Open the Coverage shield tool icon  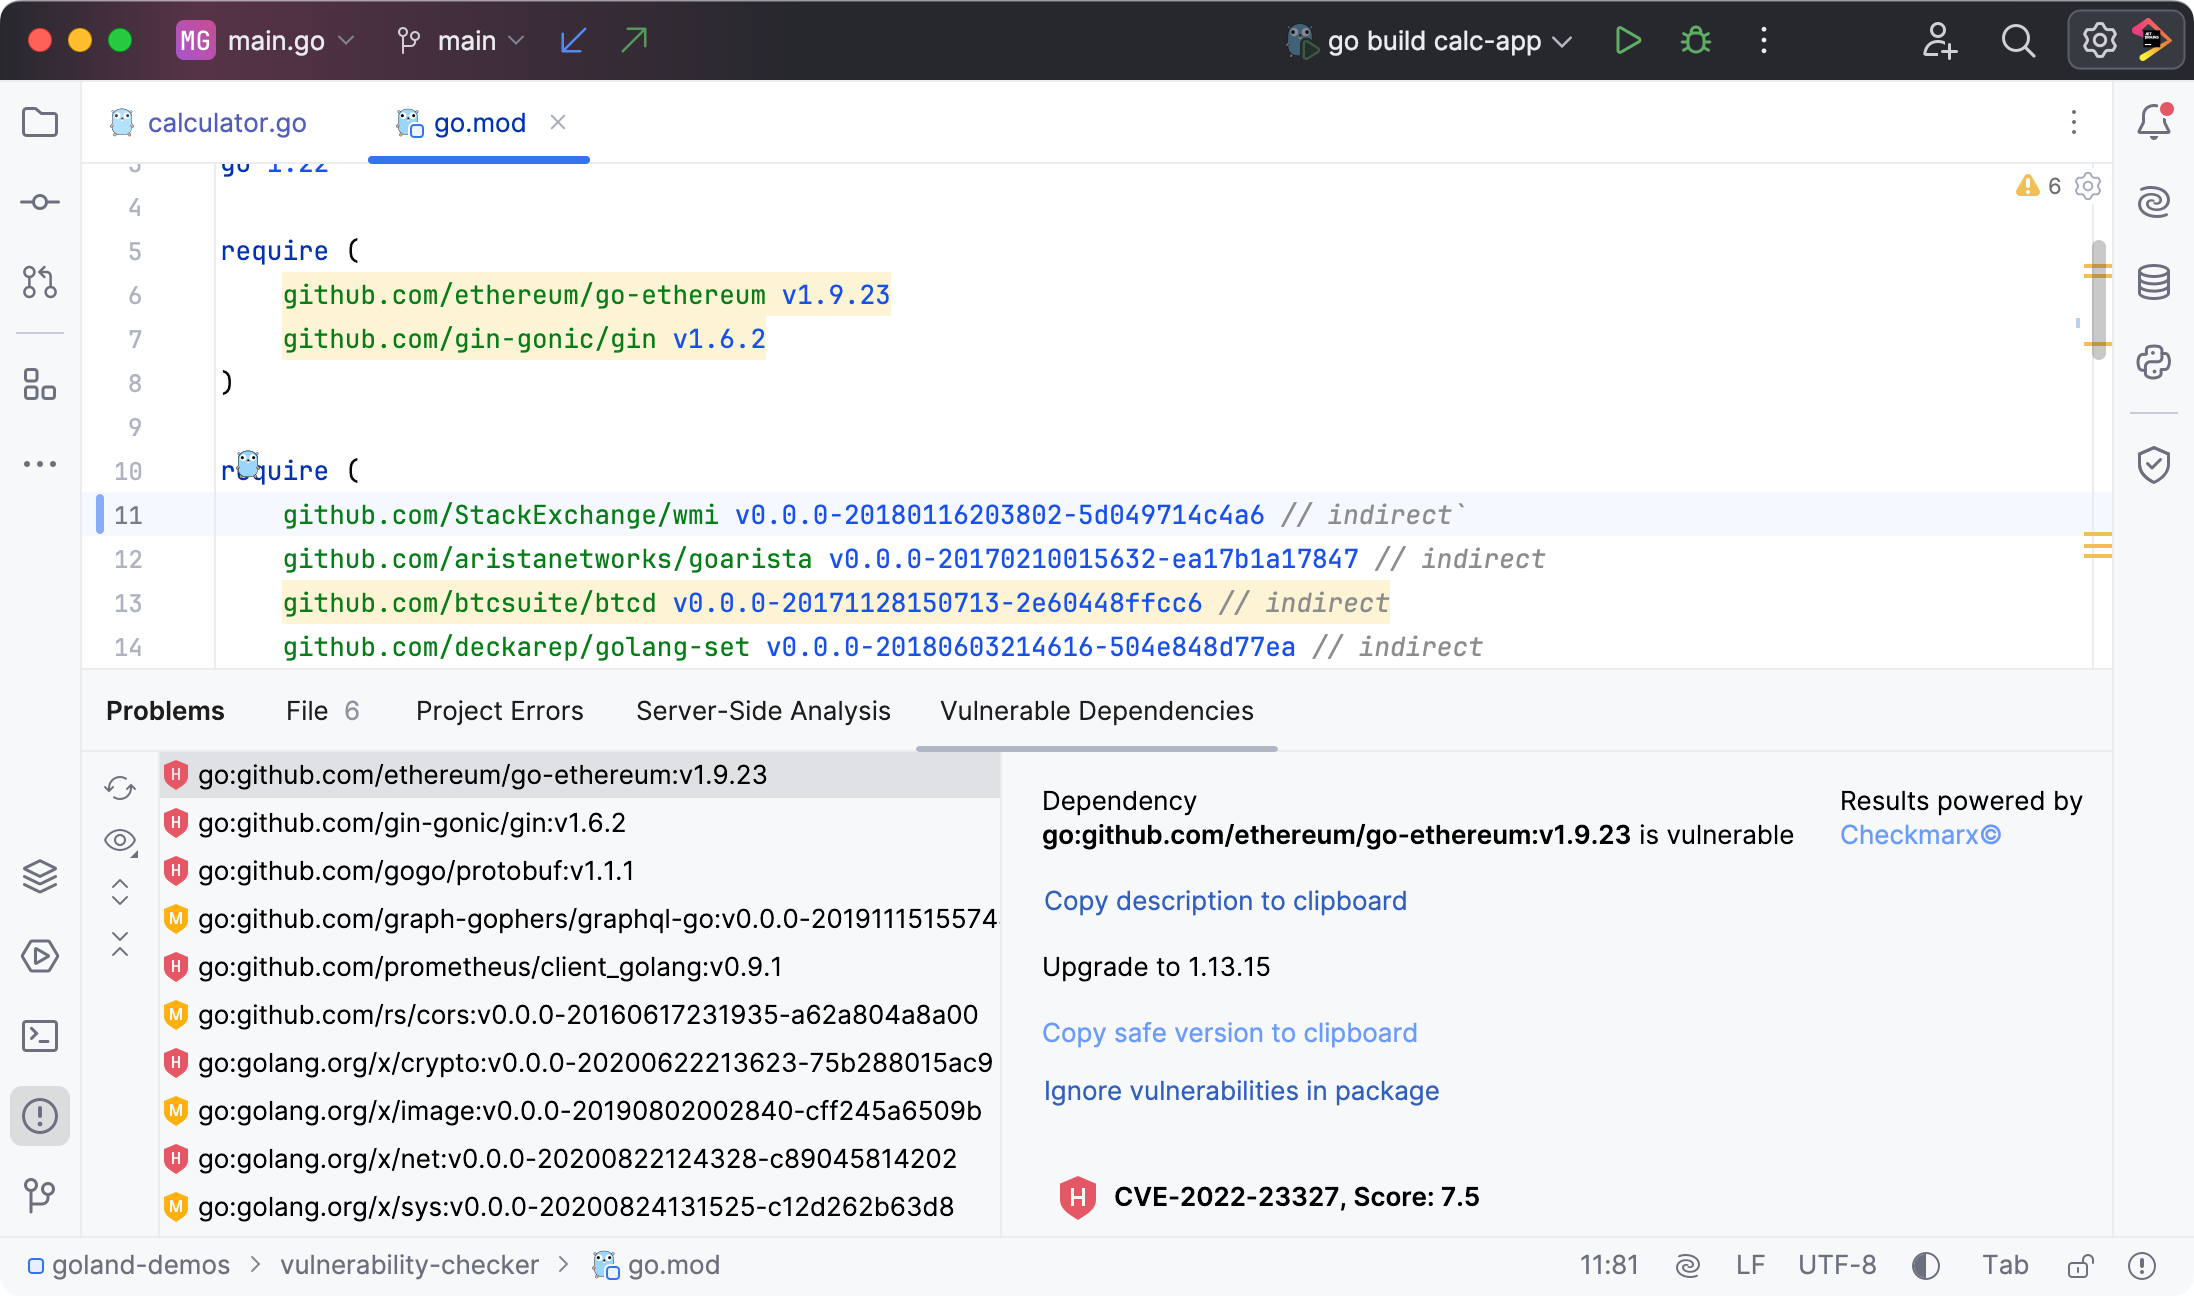(2154, 465)
